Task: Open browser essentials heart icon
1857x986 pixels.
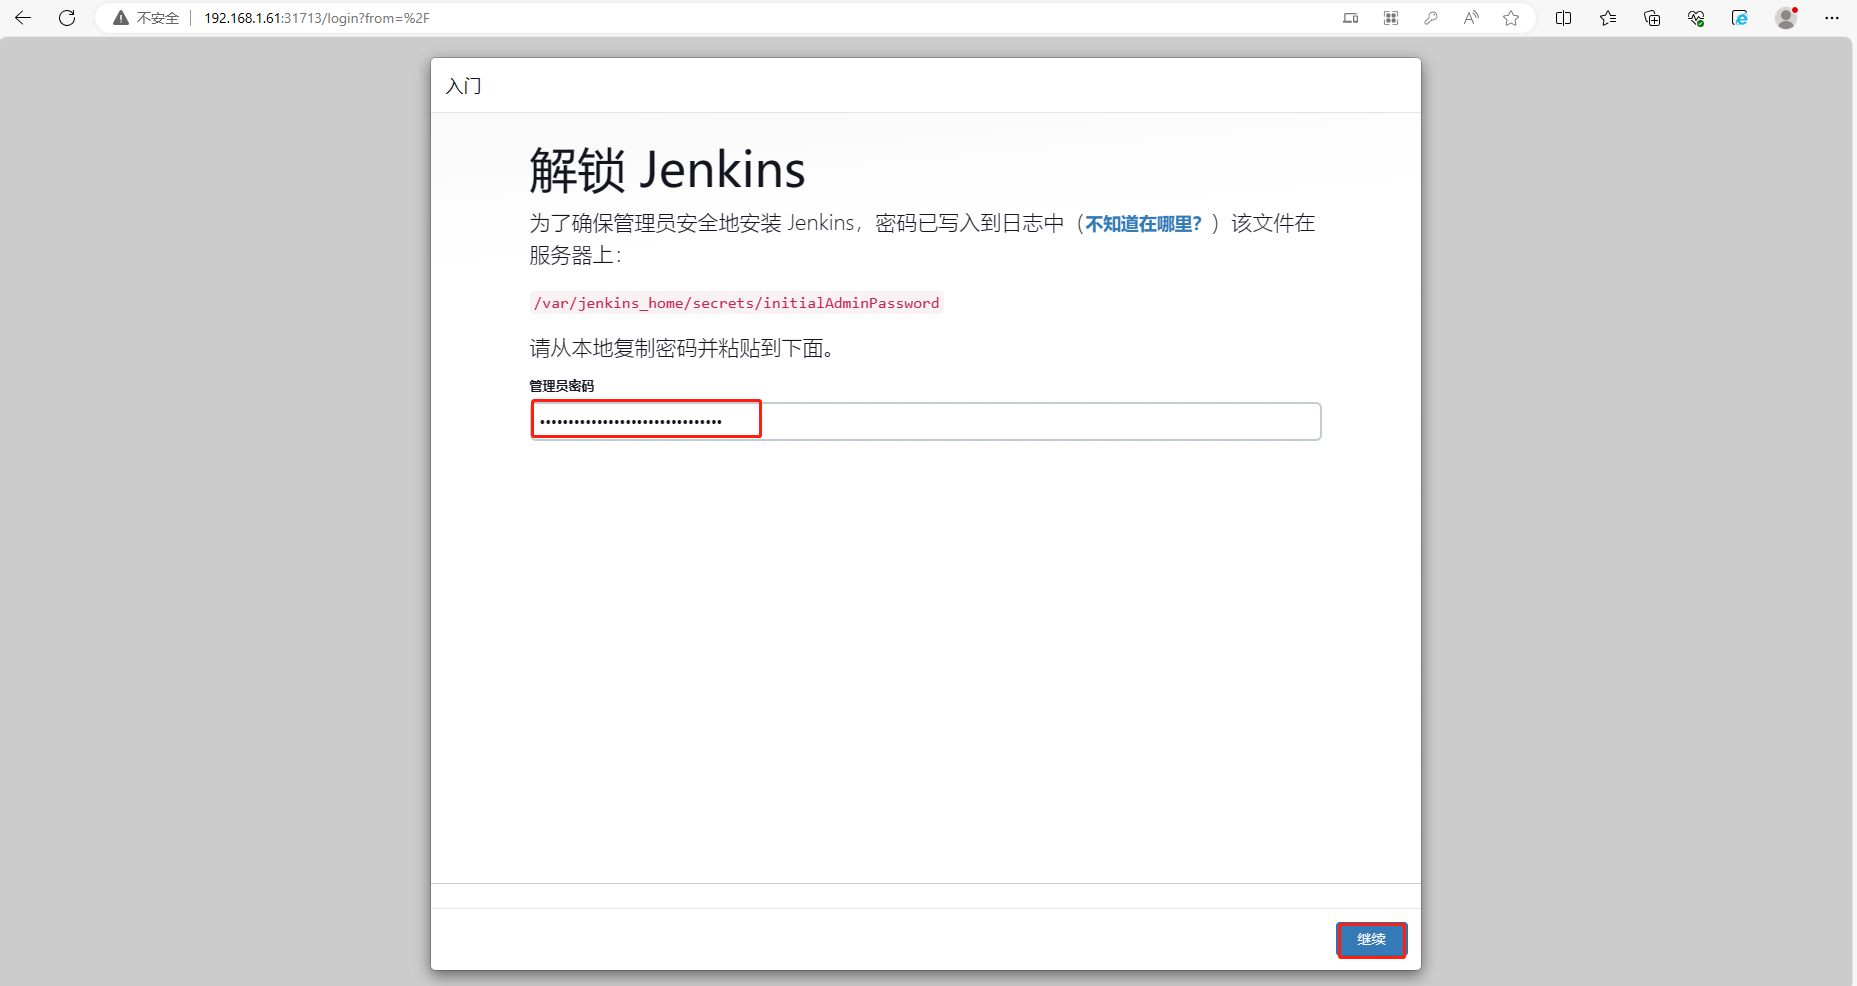Action: click(x=1696, y=18)
